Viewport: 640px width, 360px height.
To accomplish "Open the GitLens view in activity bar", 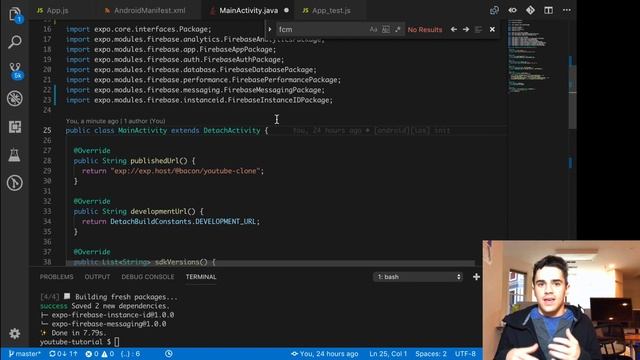I will click(x=15, y=183).
